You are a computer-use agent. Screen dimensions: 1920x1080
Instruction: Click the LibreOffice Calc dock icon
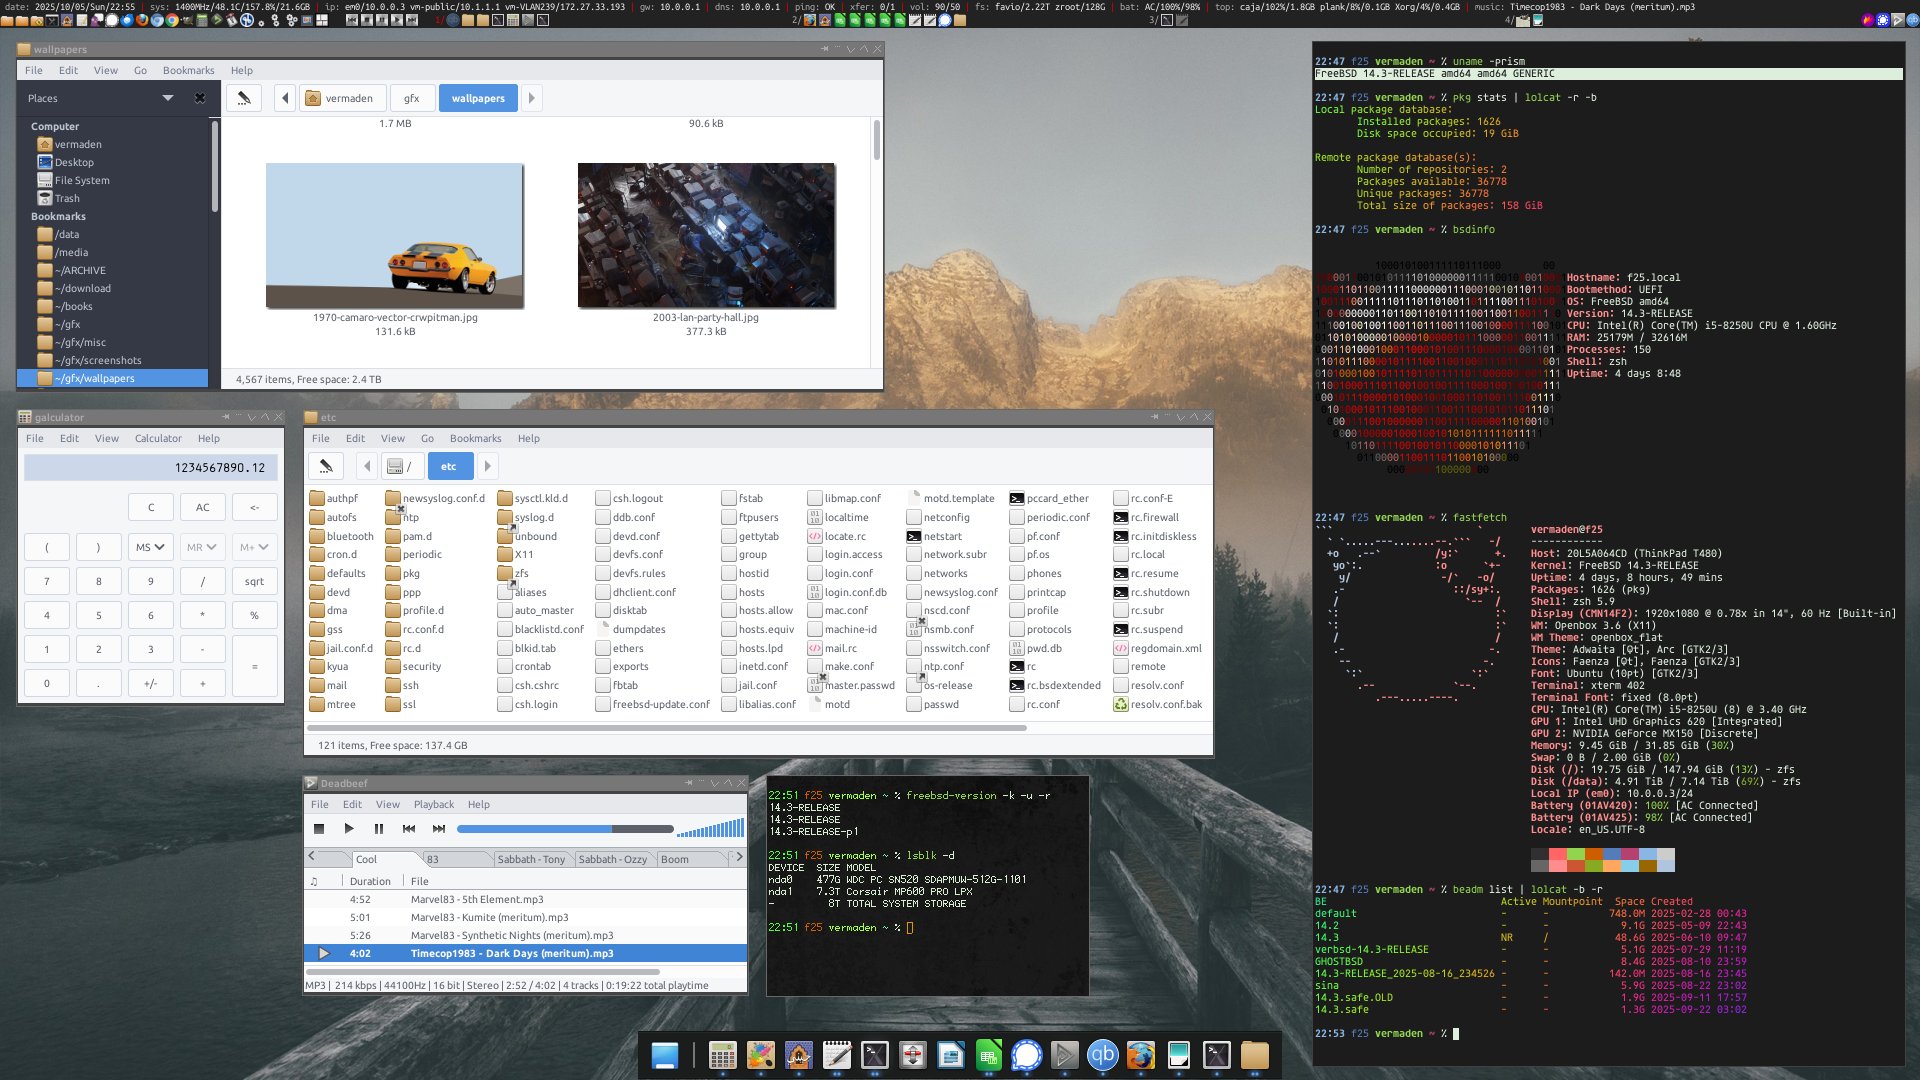click(x=988, y=1055)
